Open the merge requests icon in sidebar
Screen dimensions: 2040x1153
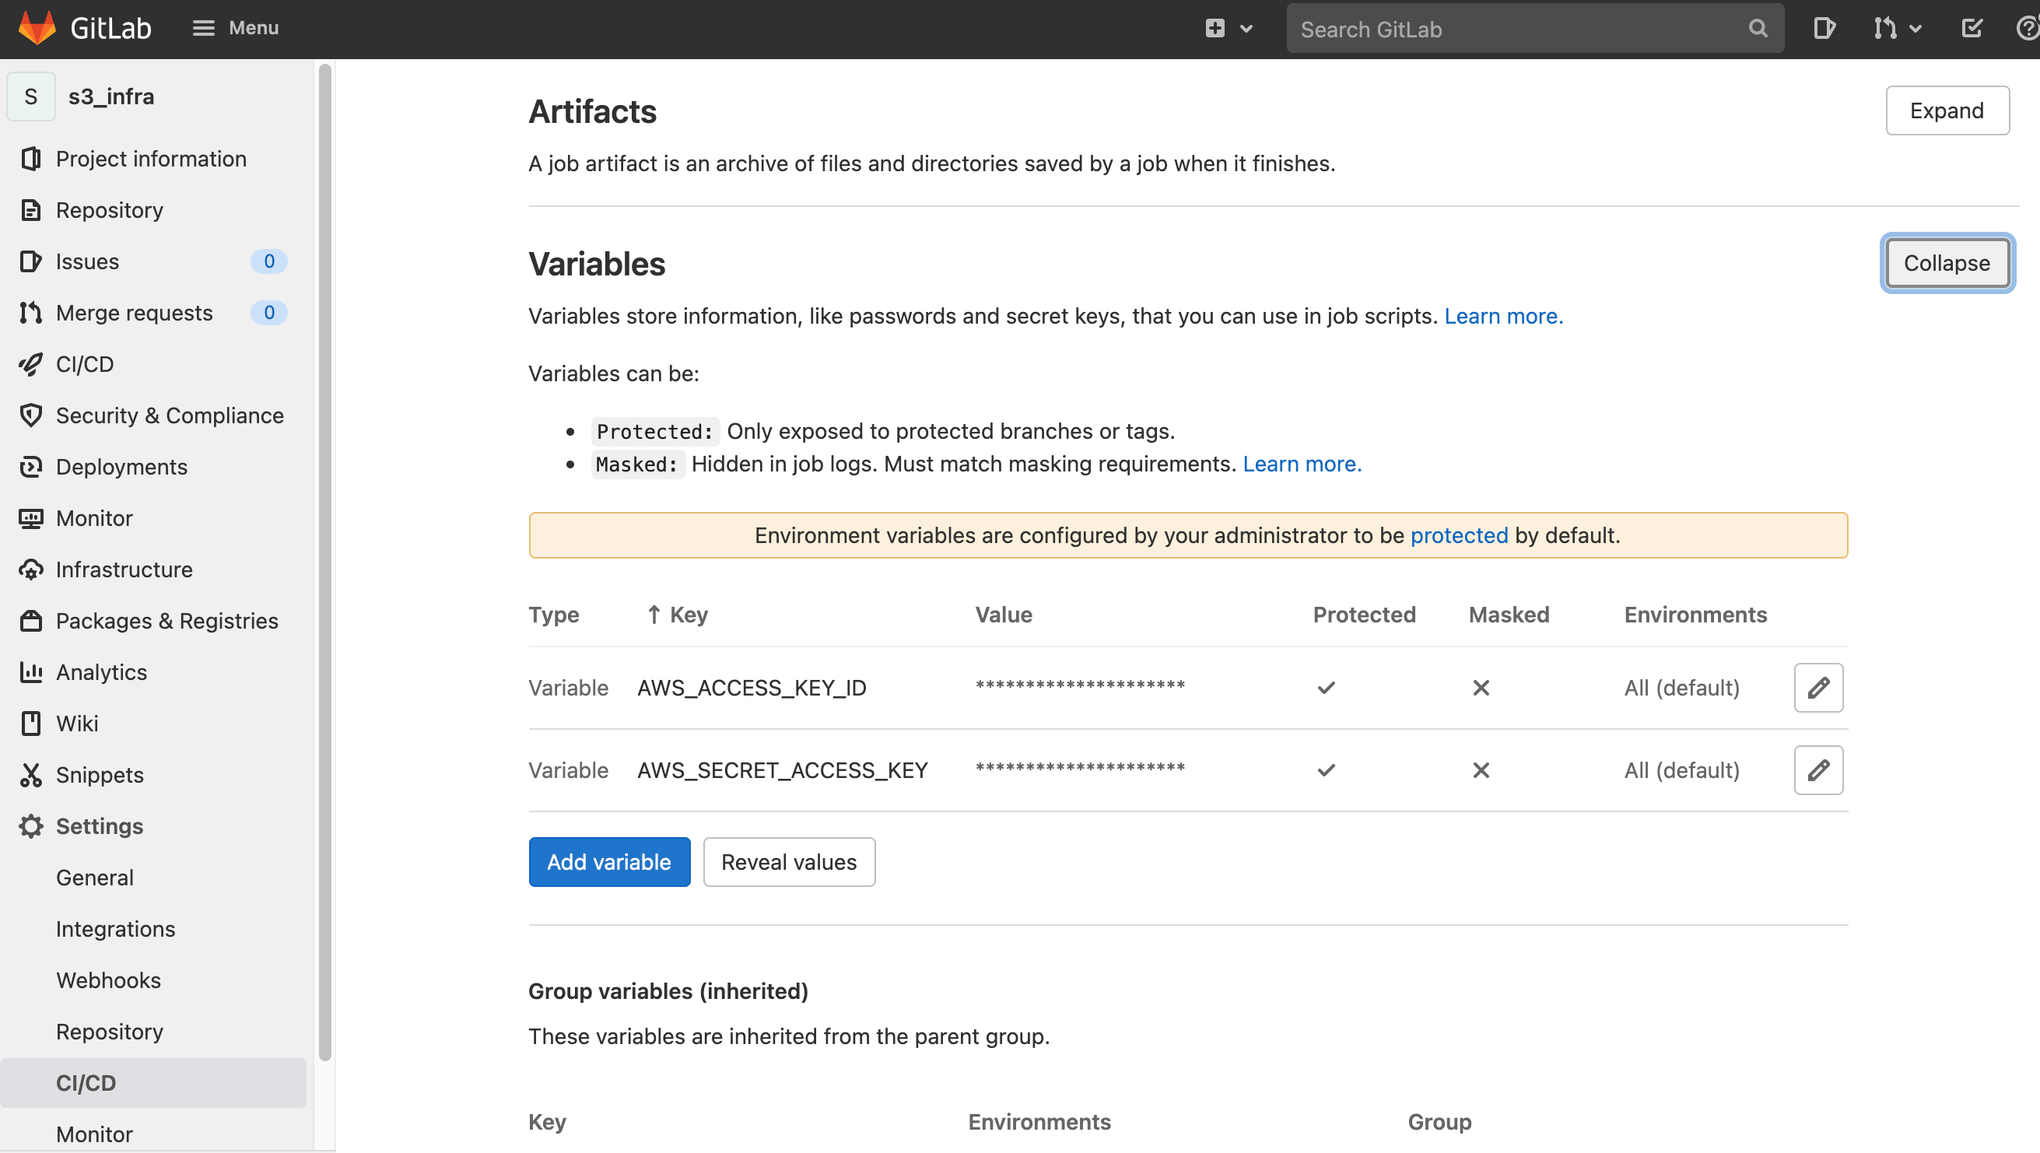[x=29, y=311]
